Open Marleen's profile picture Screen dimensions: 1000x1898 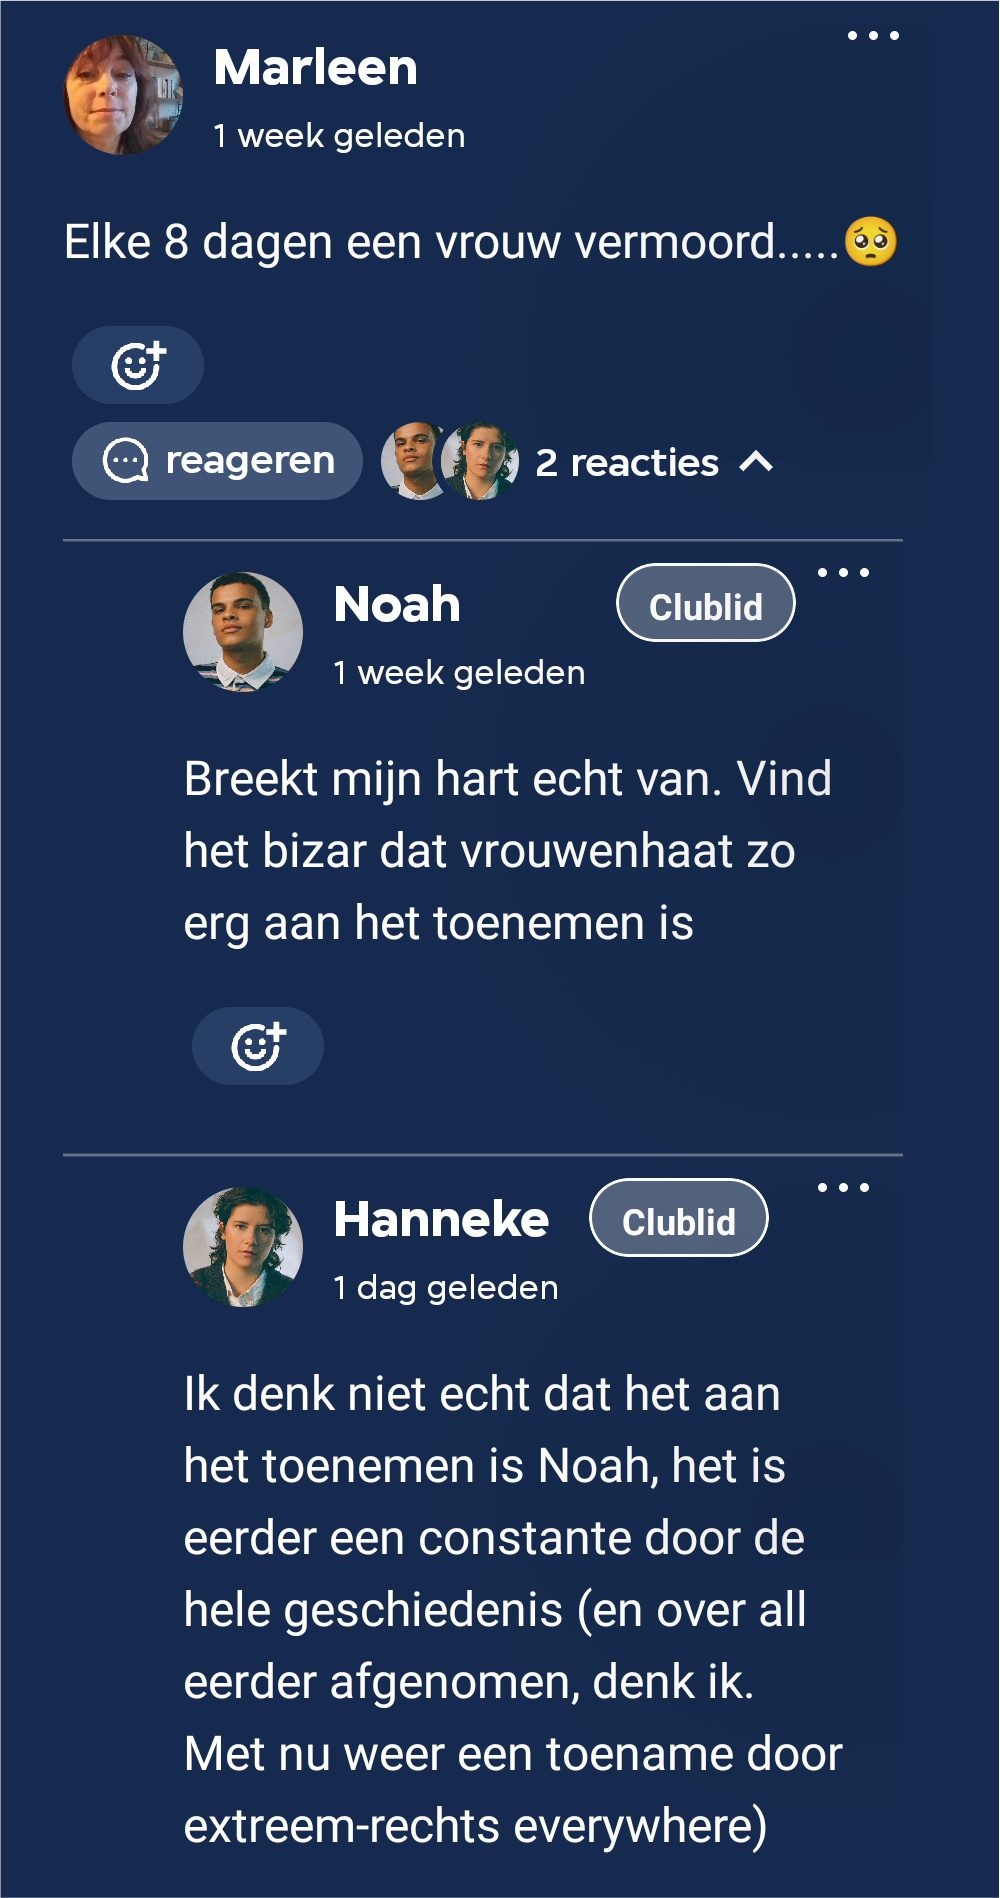(123, 96)
